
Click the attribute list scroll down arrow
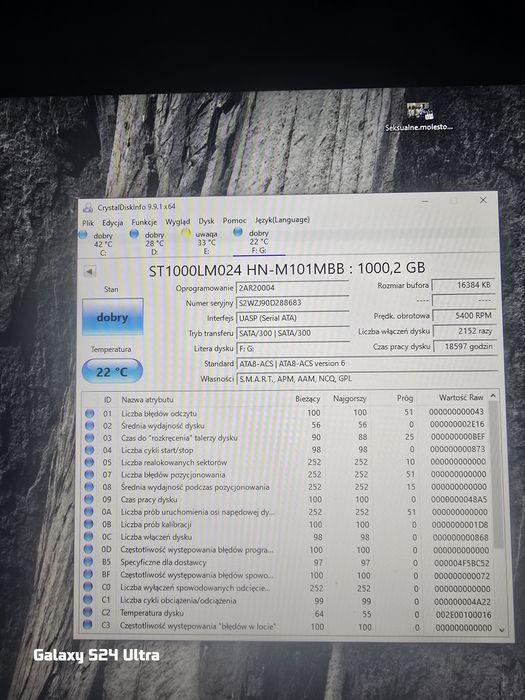click(502, 629)
